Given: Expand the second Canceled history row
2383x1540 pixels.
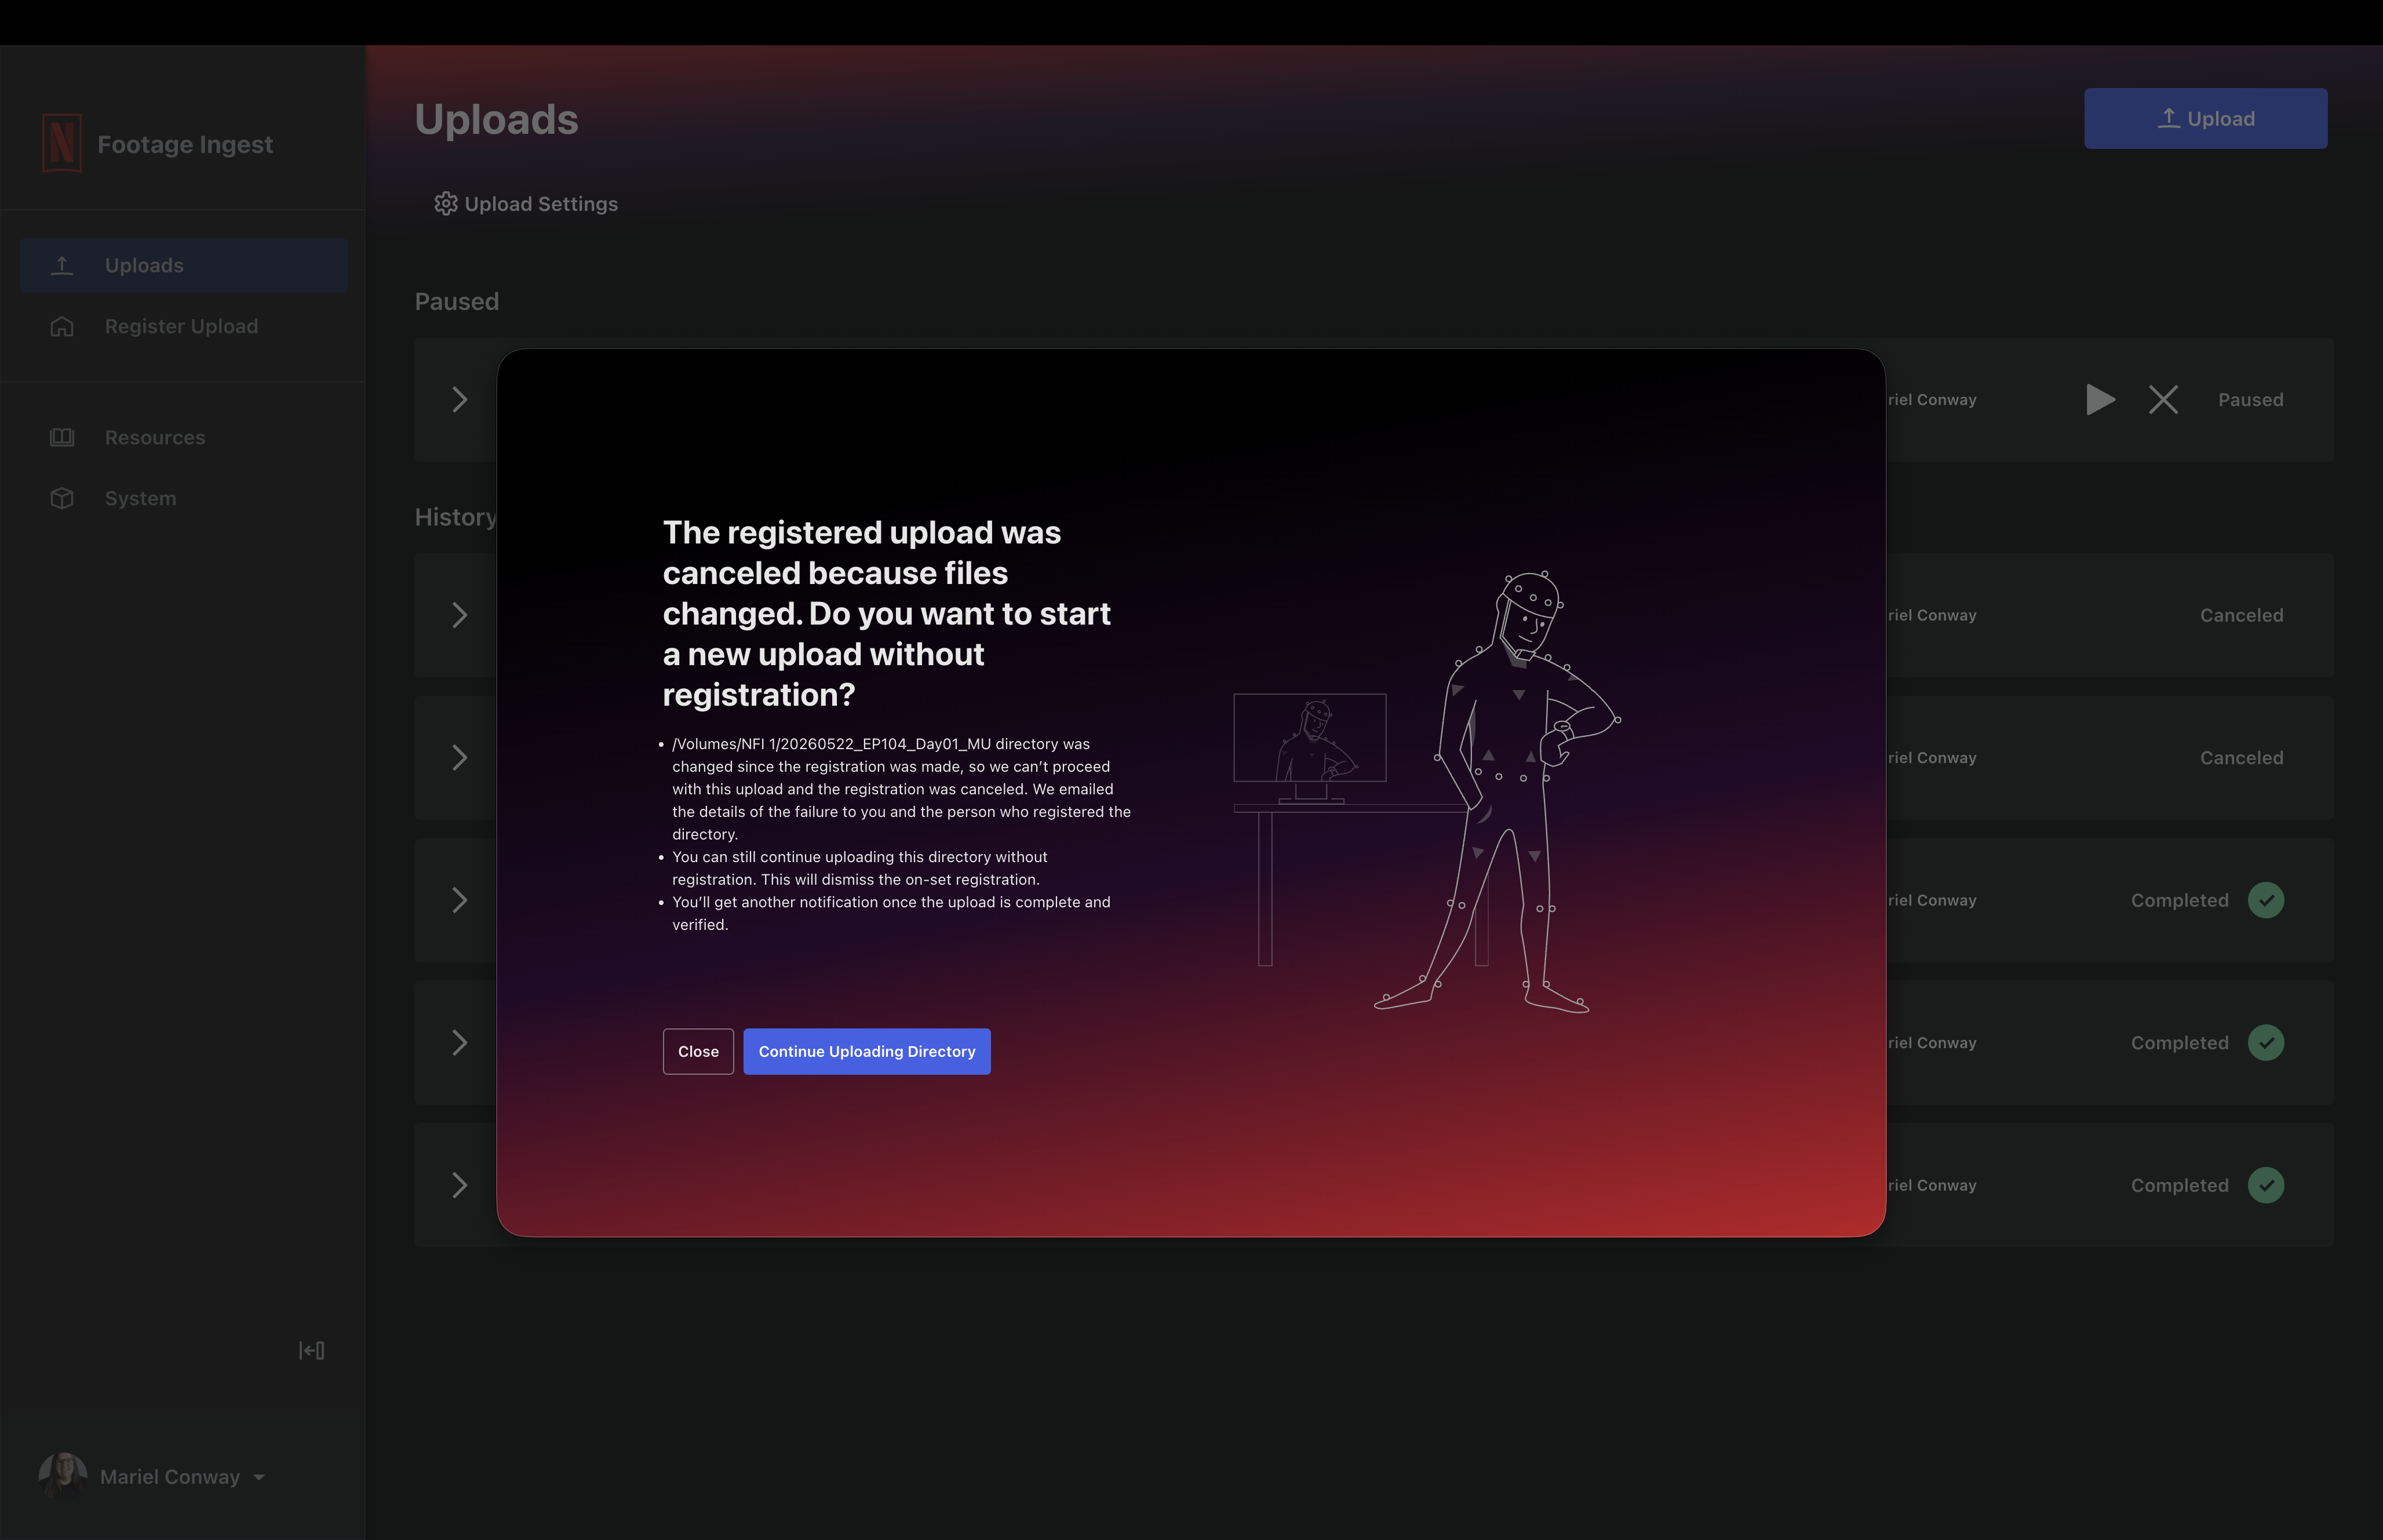Looking at the screenshot, I should (459, 757).
